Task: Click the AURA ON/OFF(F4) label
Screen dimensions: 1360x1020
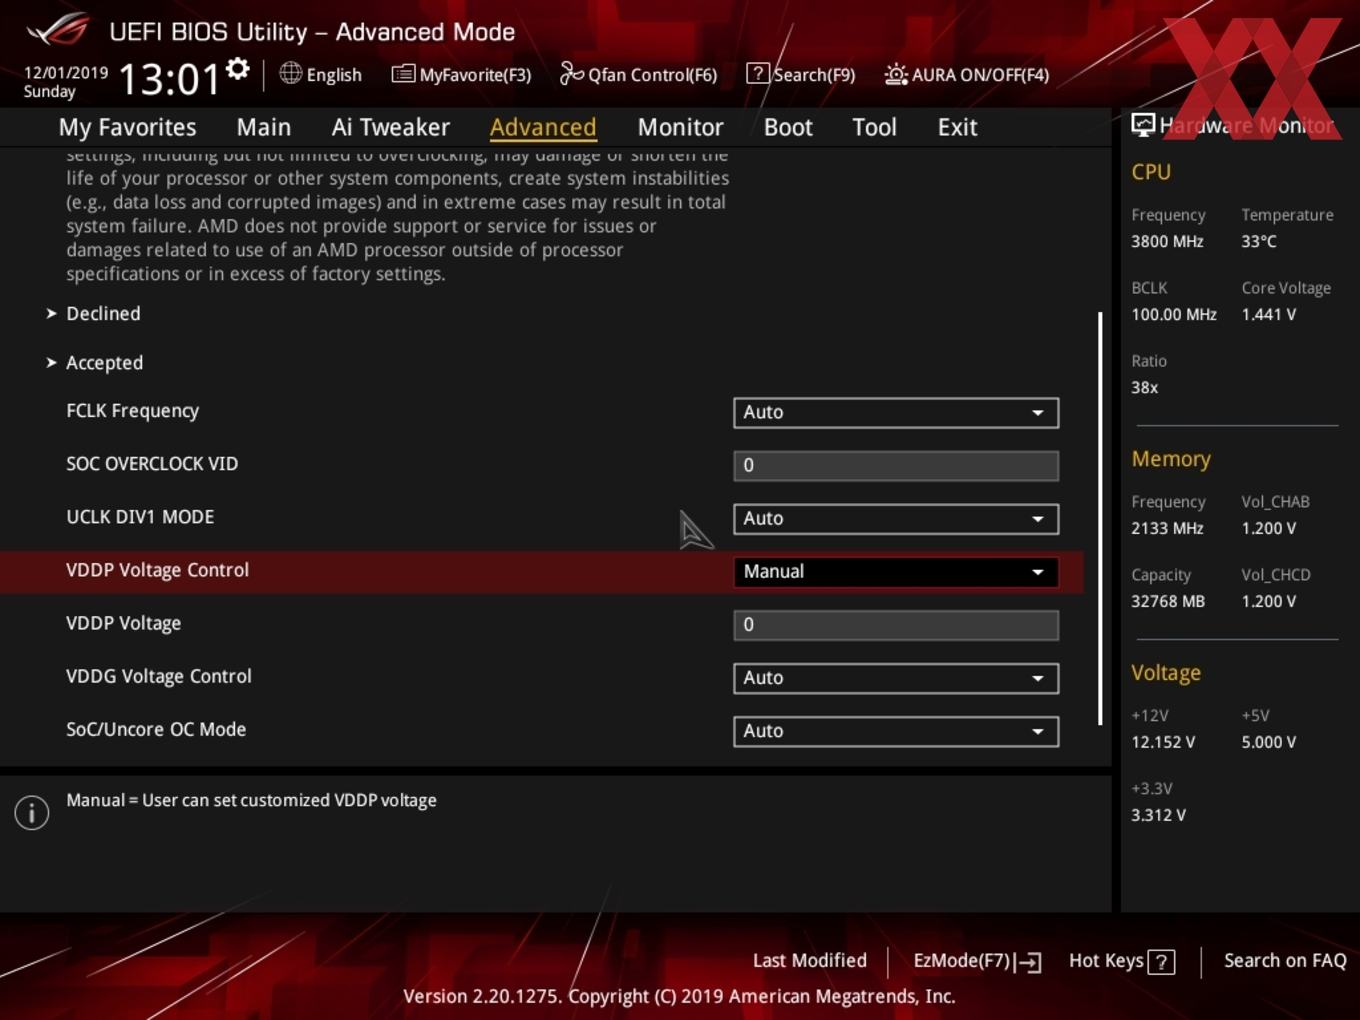Action: tap(980, 75)
